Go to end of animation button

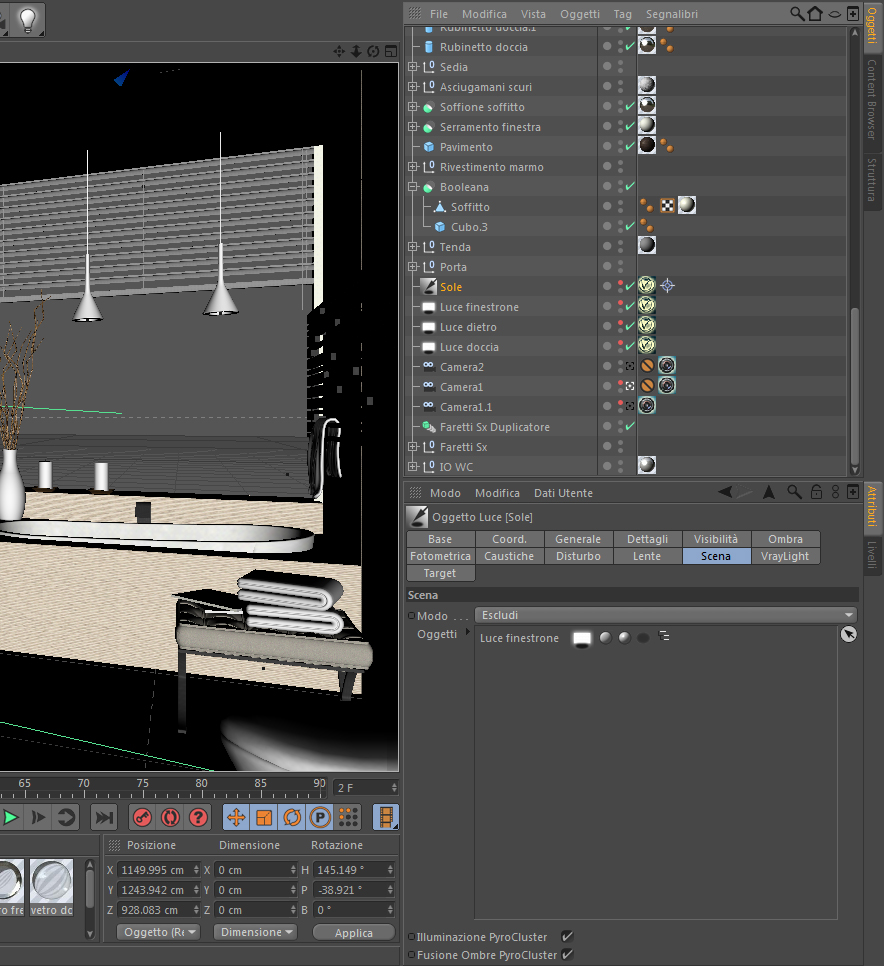tap(105, 817)
